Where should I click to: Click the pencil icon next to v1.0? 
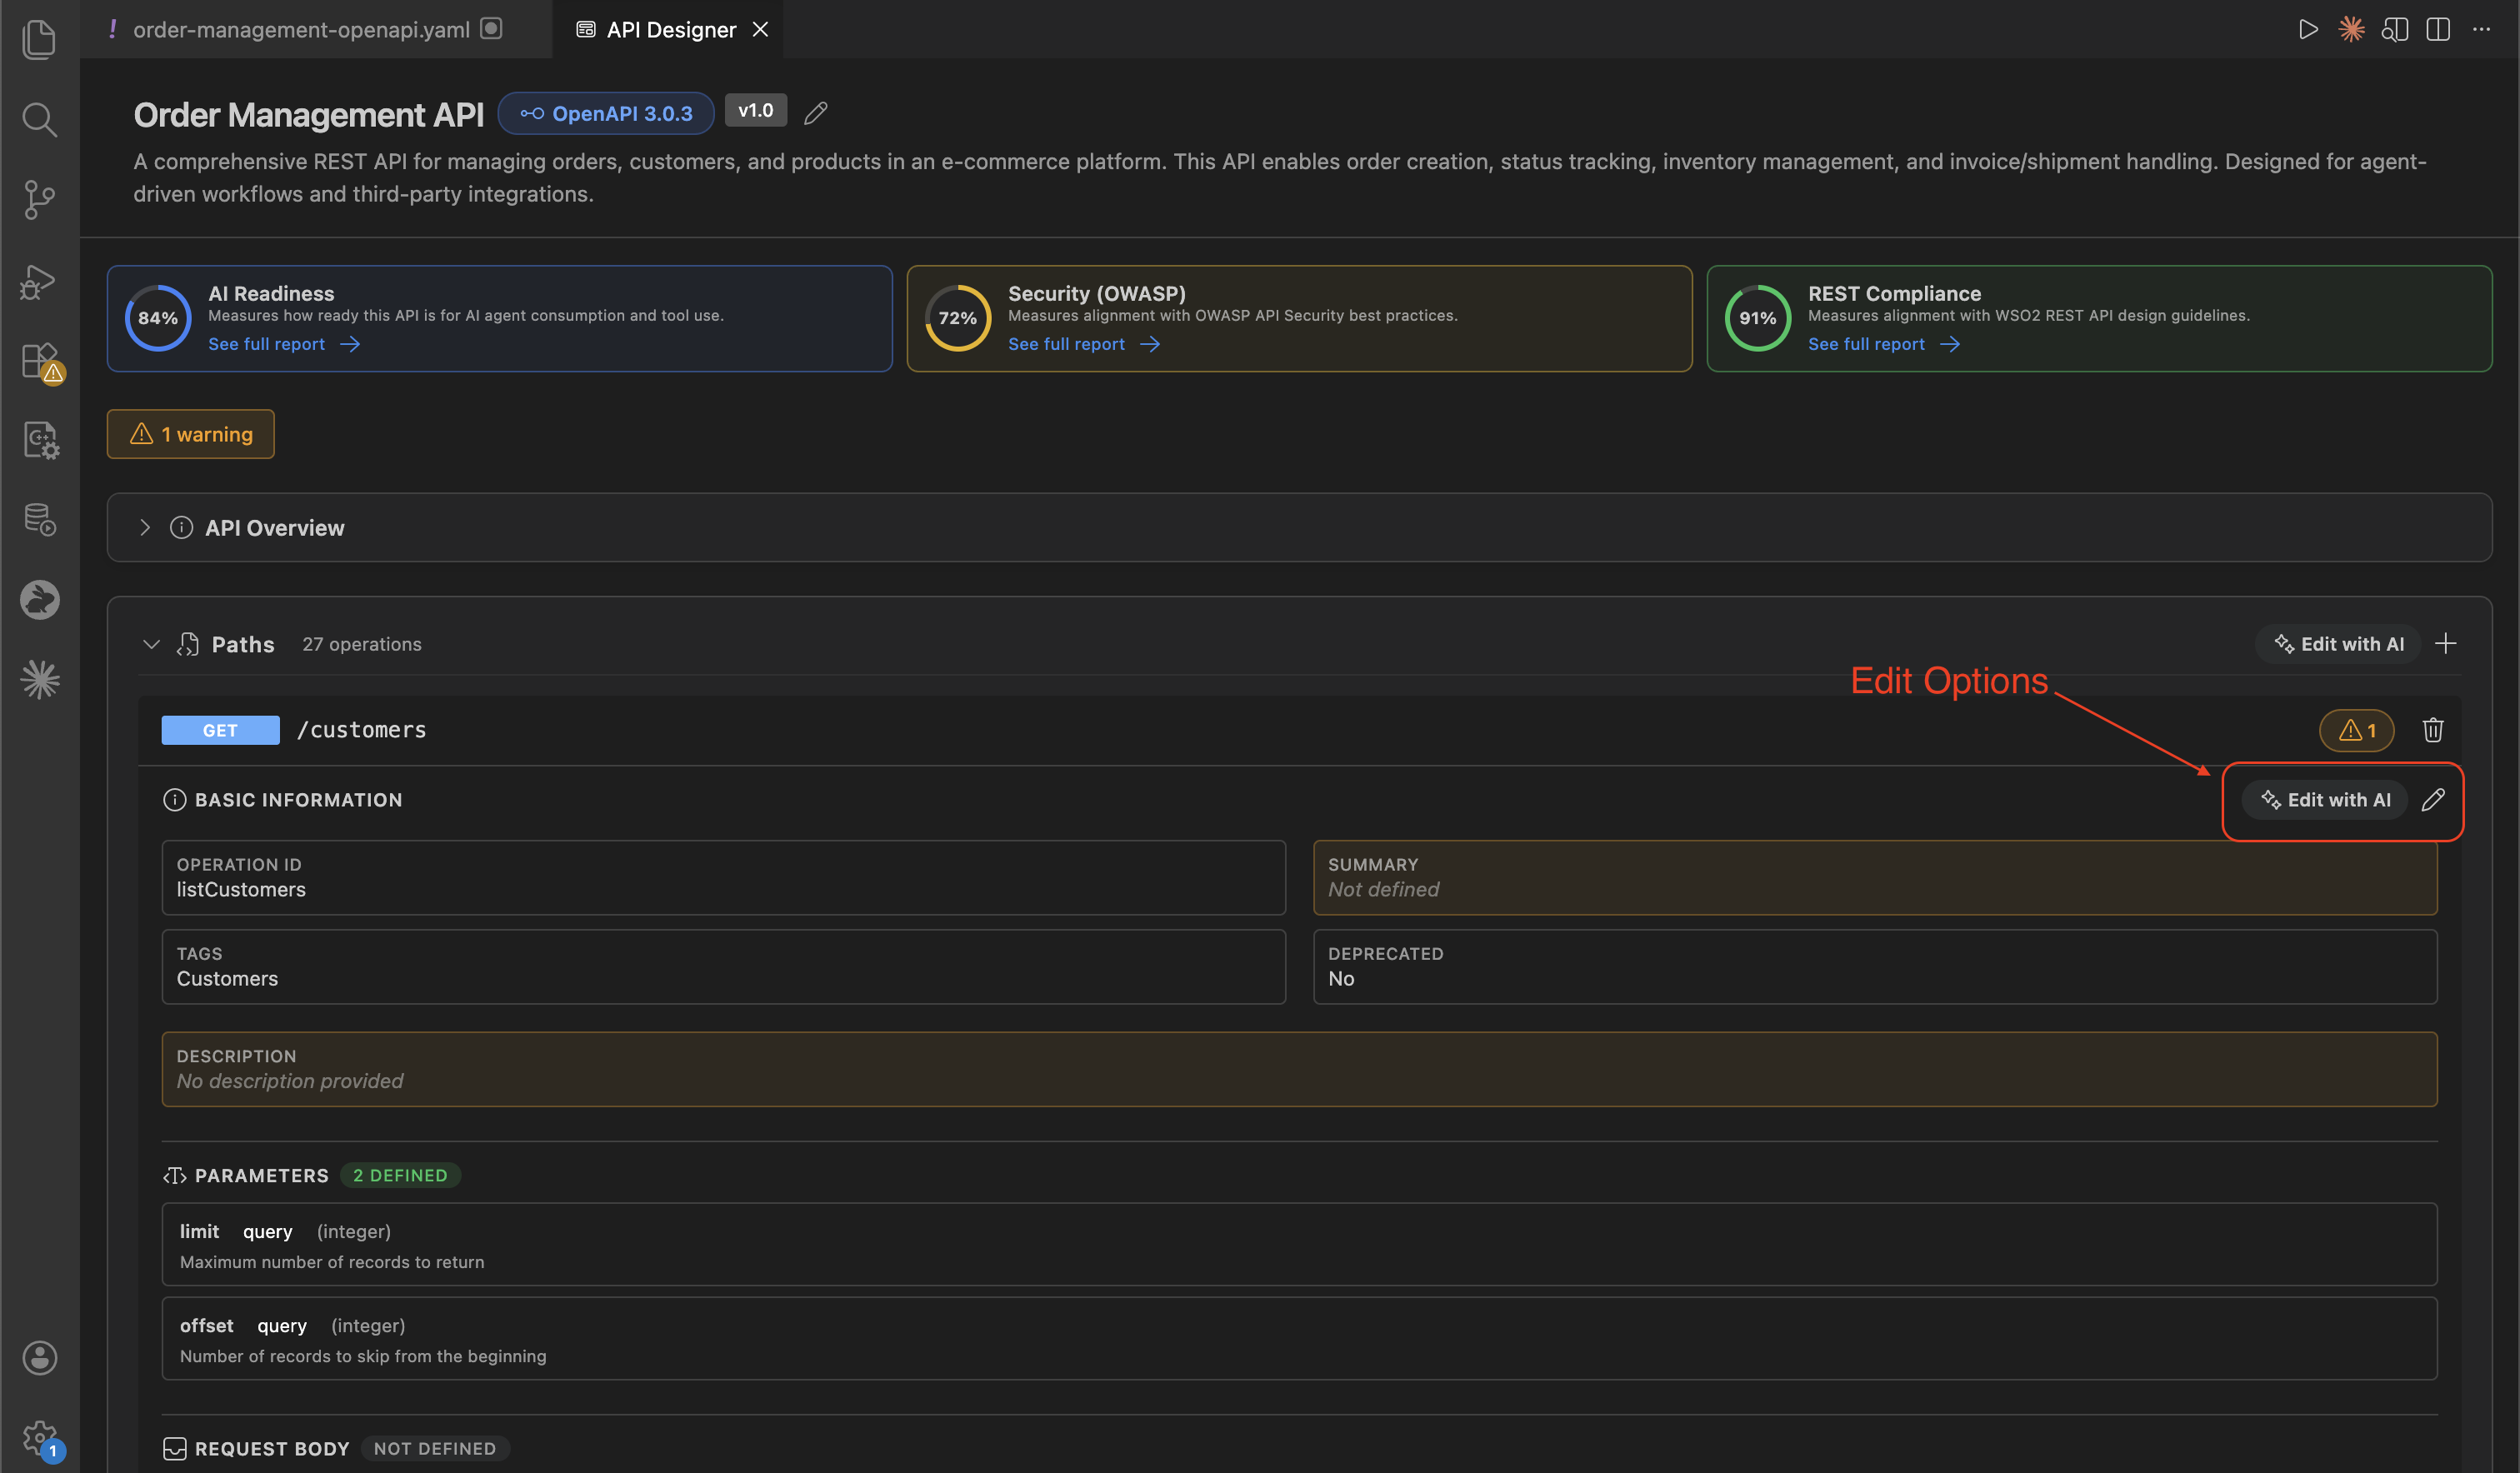816,112
